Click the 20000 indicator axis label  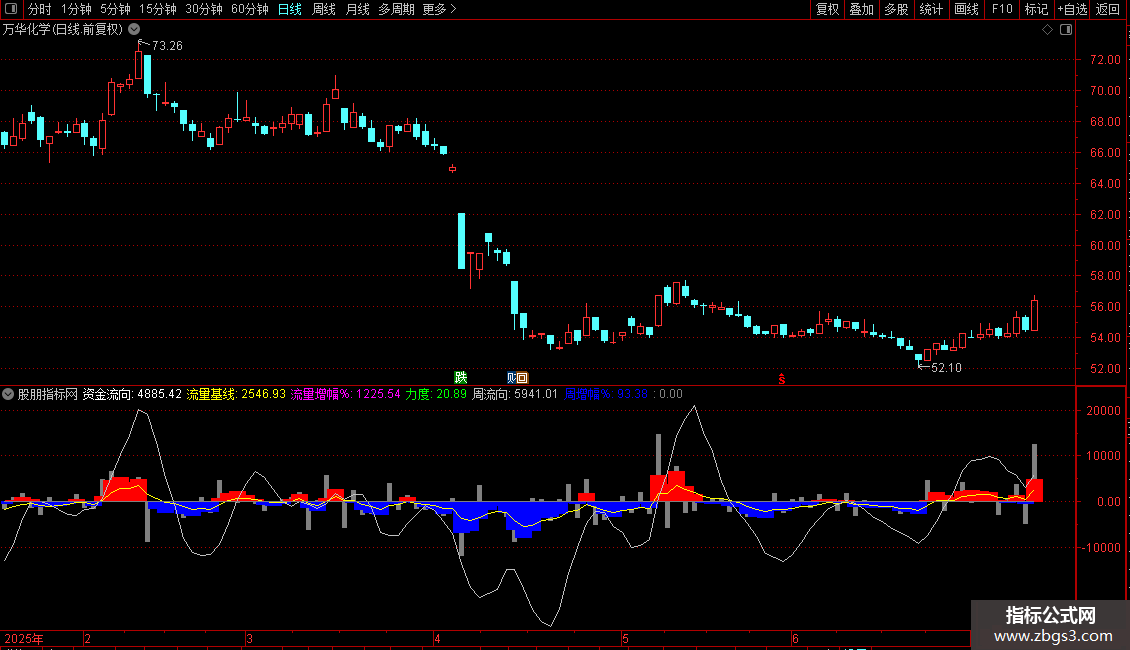click(1103, 411)
